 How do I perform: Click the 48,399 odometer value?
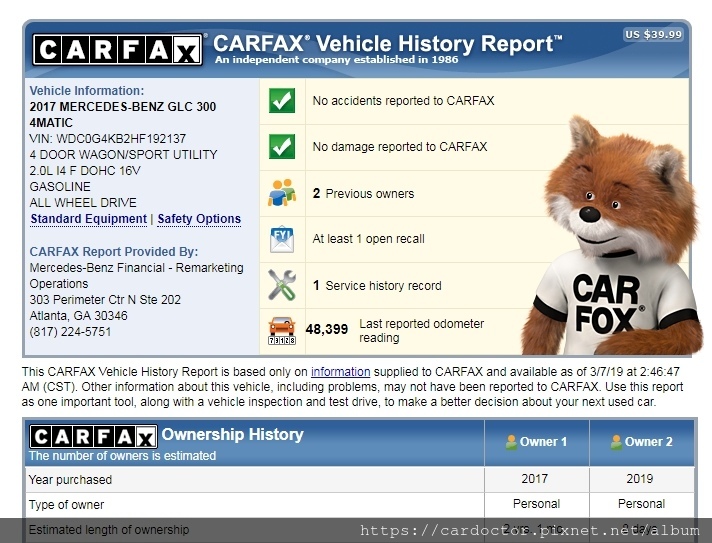(327, 329)
